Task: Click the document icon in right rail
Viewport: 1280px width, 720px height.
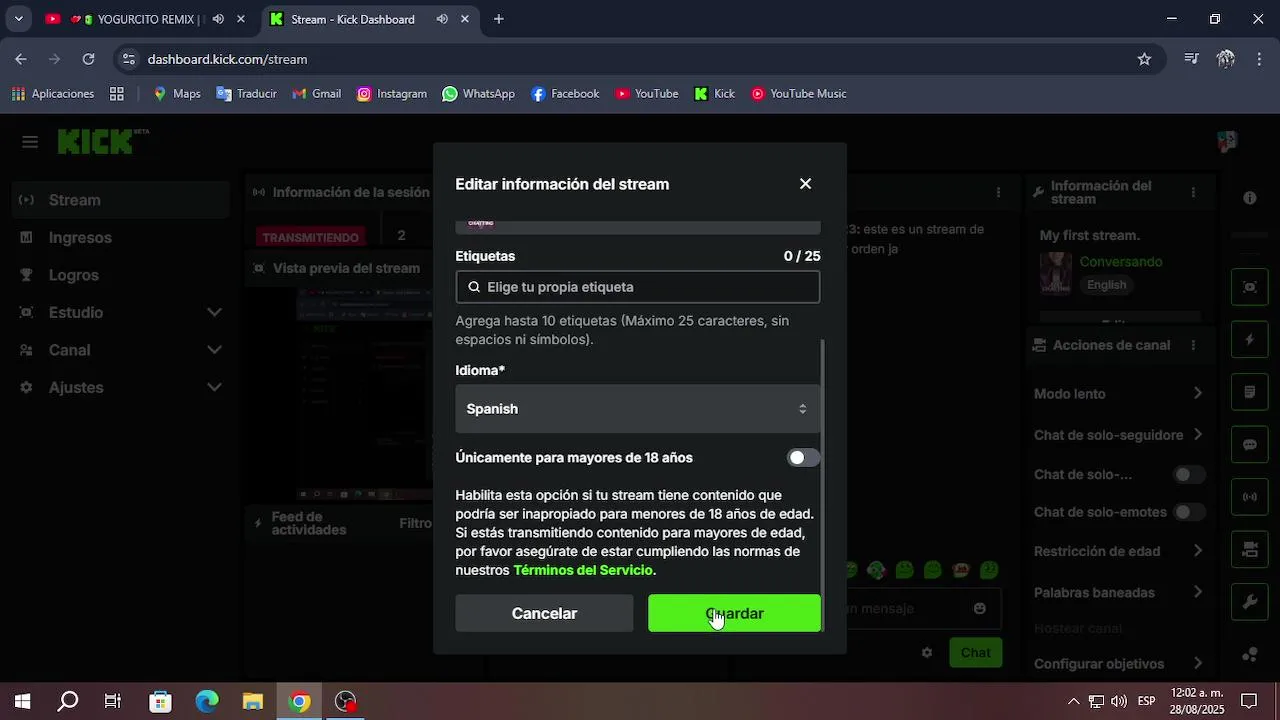Action: click(x=1249, y=392)
